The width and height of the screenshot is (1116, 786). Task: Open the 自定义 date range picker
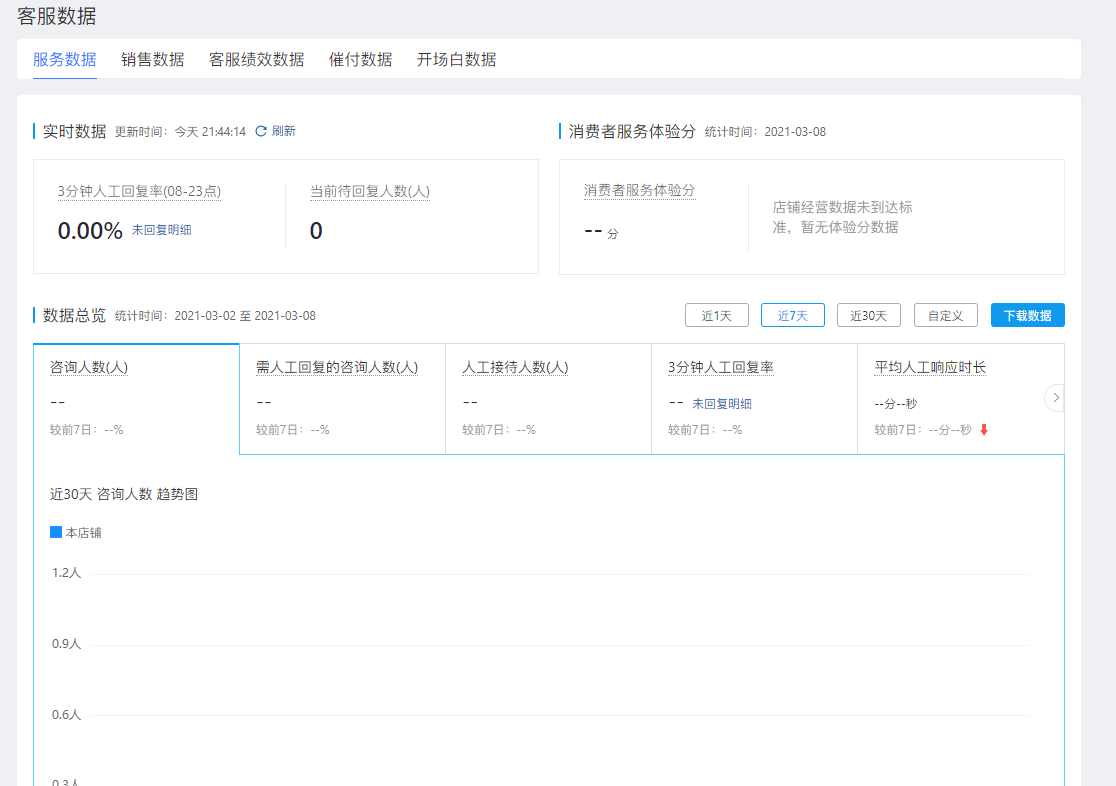(945, 315)
